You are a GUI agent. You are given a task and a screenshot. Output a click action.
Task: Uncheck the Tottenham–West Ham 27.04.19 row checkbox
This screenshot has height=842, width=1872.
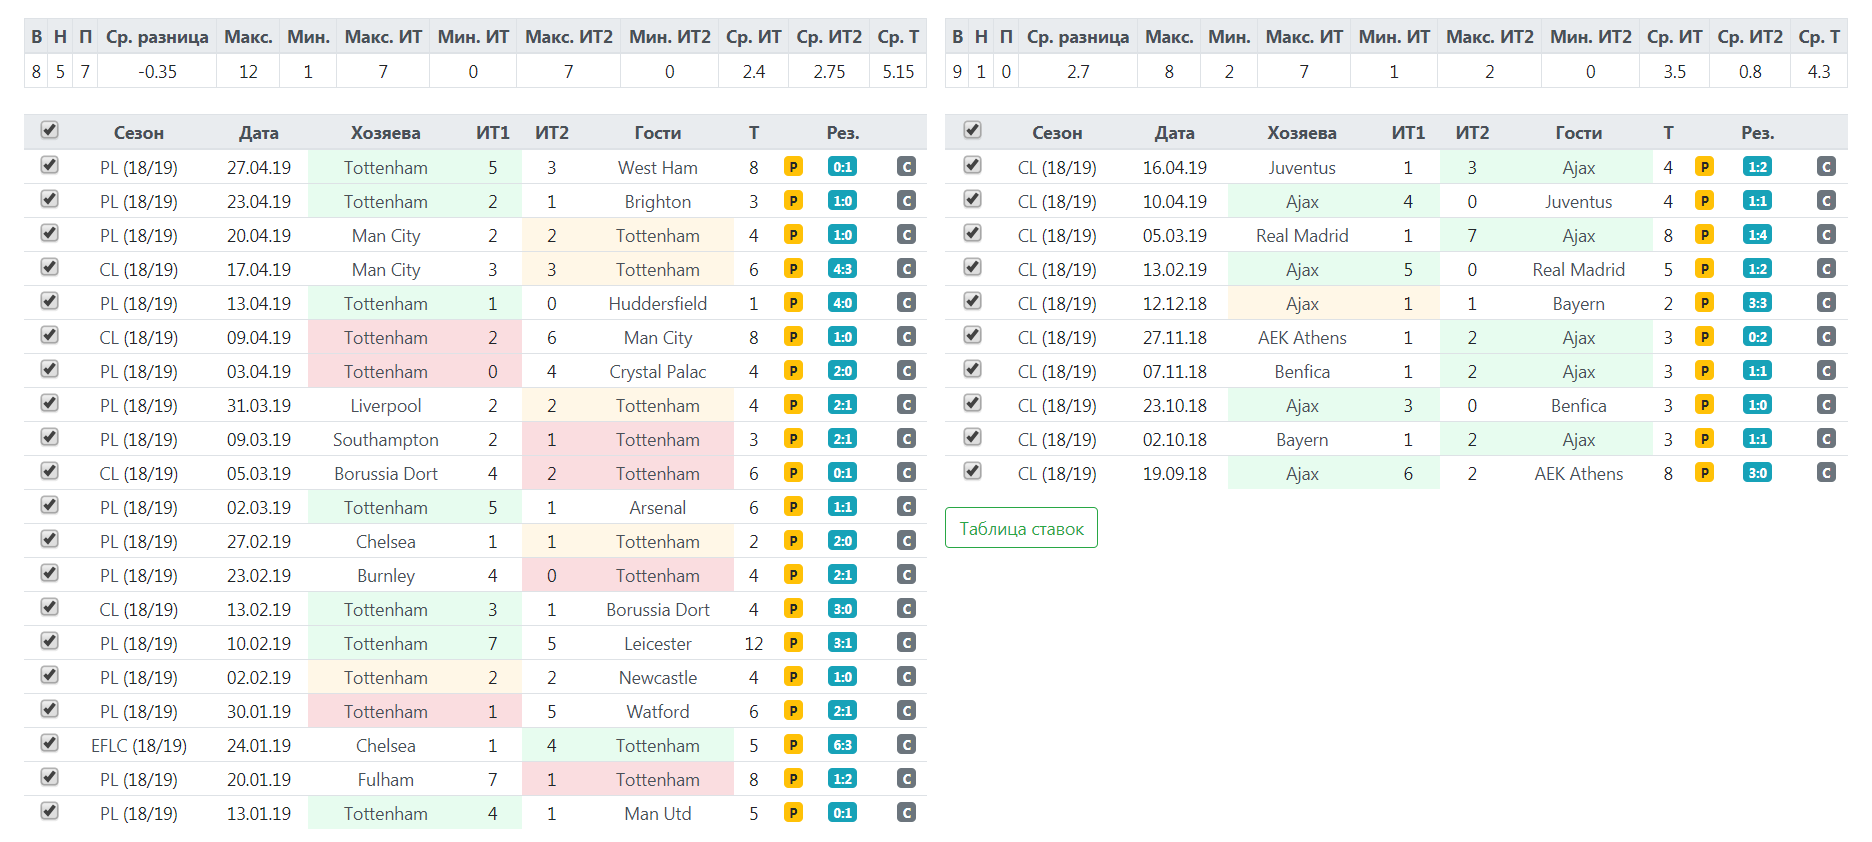pyautogui.click(x=49, y=165)
